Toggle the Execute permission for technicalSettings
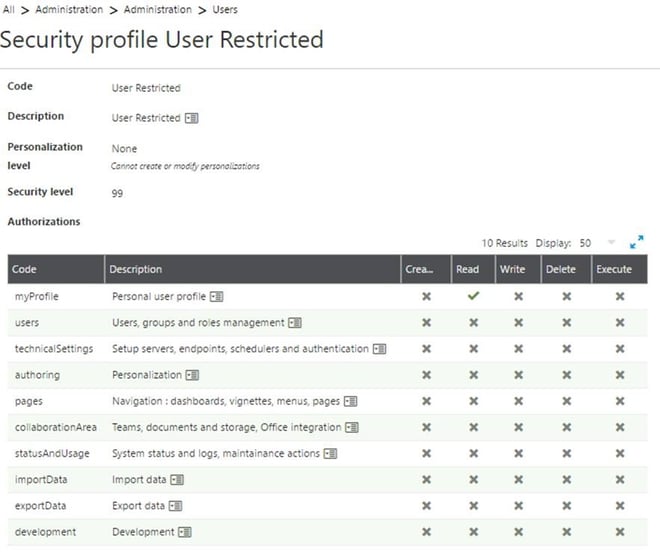Screen dimensions: 660x556 620,348
